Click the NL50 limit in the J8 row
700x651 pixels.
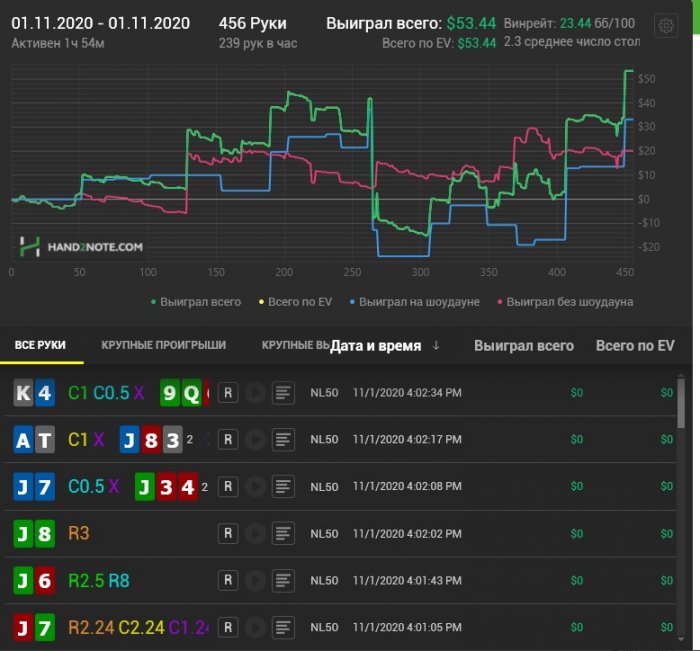click(x=324, y=534)
